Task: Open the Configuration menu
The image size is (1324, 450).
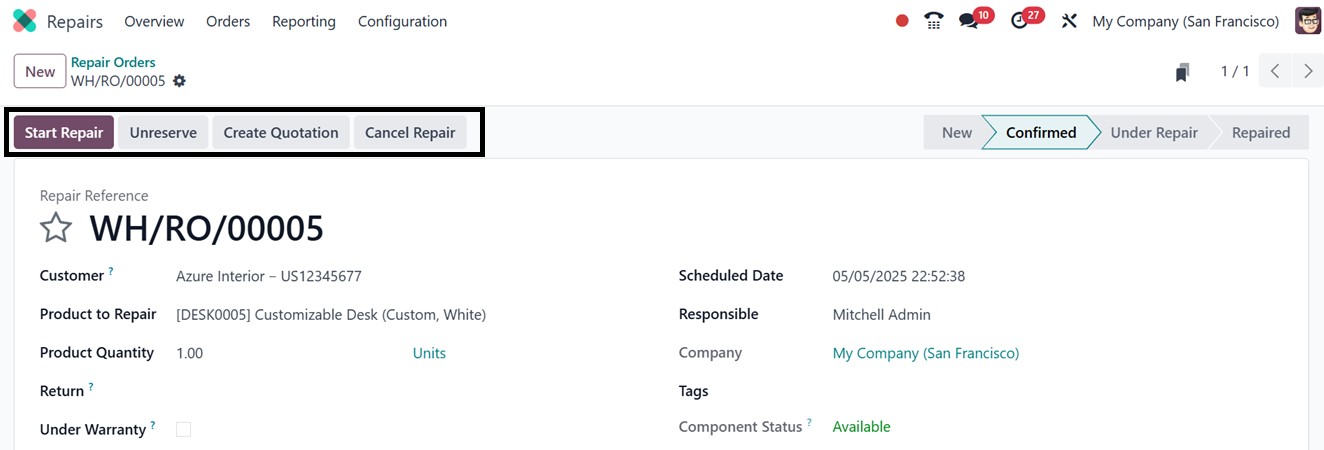Action: (x=402, y=21)
